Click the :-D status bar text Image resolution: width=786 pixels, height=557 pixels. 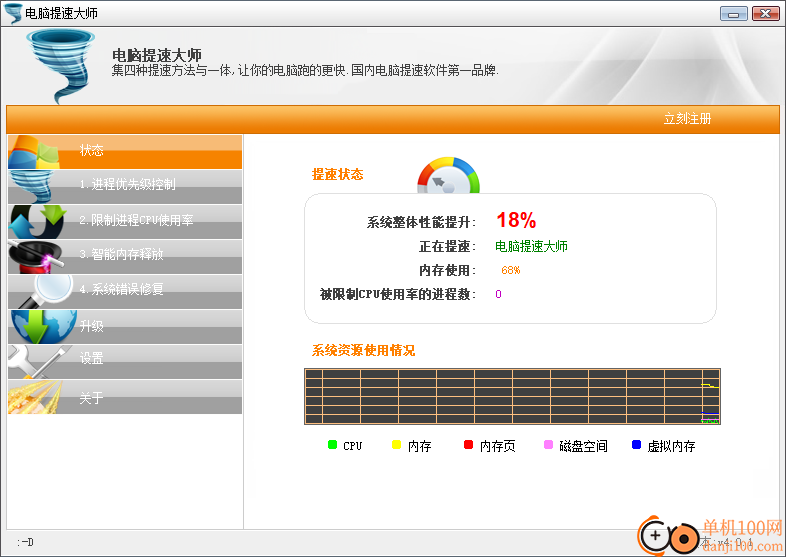(25, 542)
